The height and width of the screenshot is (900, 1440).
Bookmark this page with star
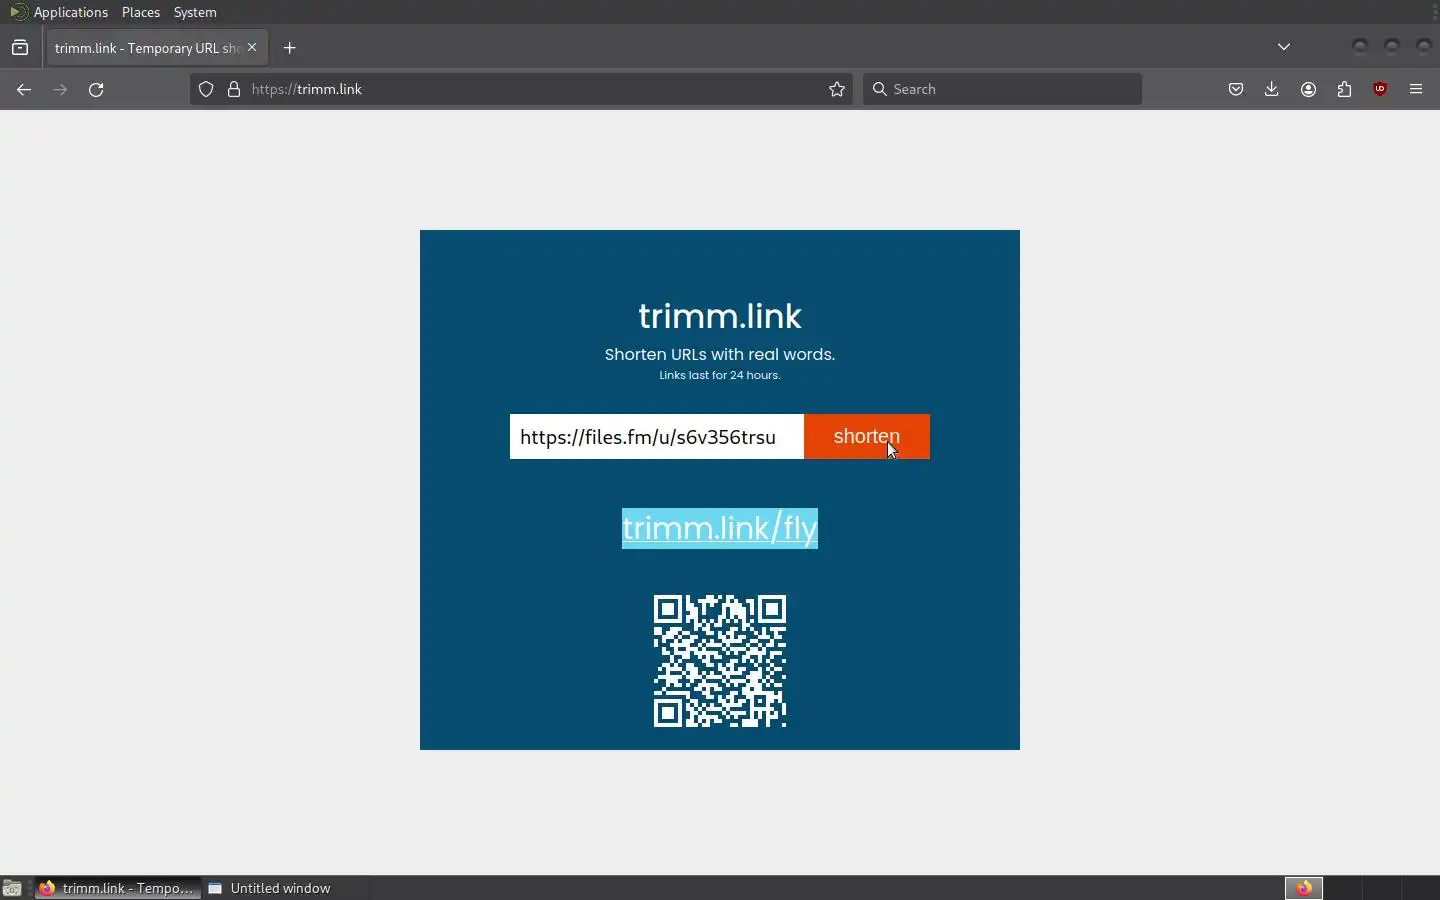click(x=837, y=89)
